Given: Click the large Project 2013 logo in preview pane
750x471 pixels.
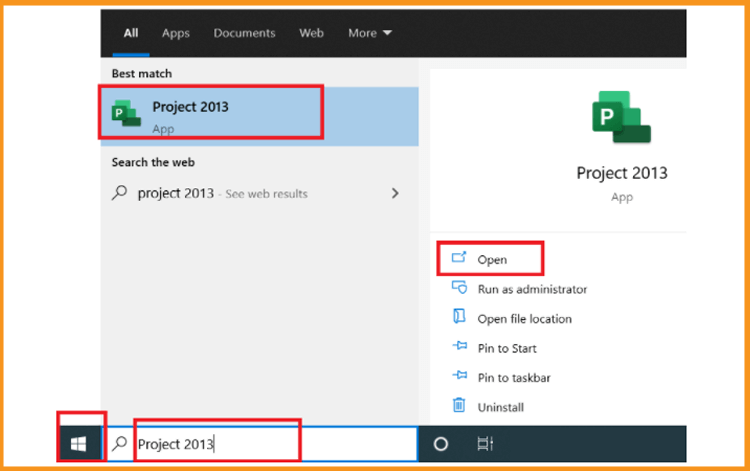Looking at the screenshot, I should point(621,117).
